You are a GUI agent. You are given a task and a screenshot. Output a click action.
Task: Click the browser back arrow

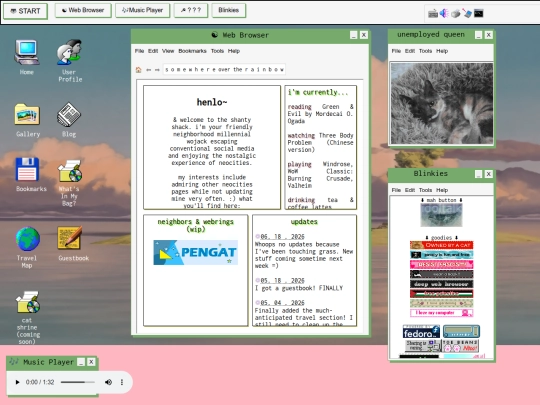pos(148,70)
